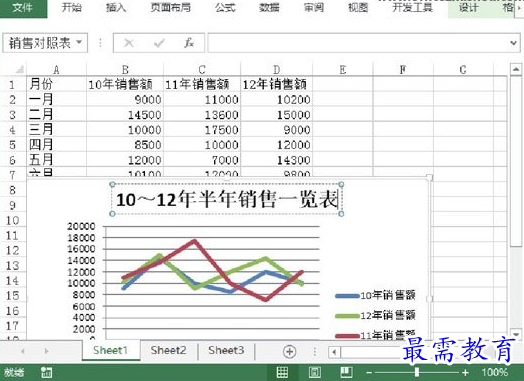Click horizontal scrollbar left arrow

coord(334,352)
